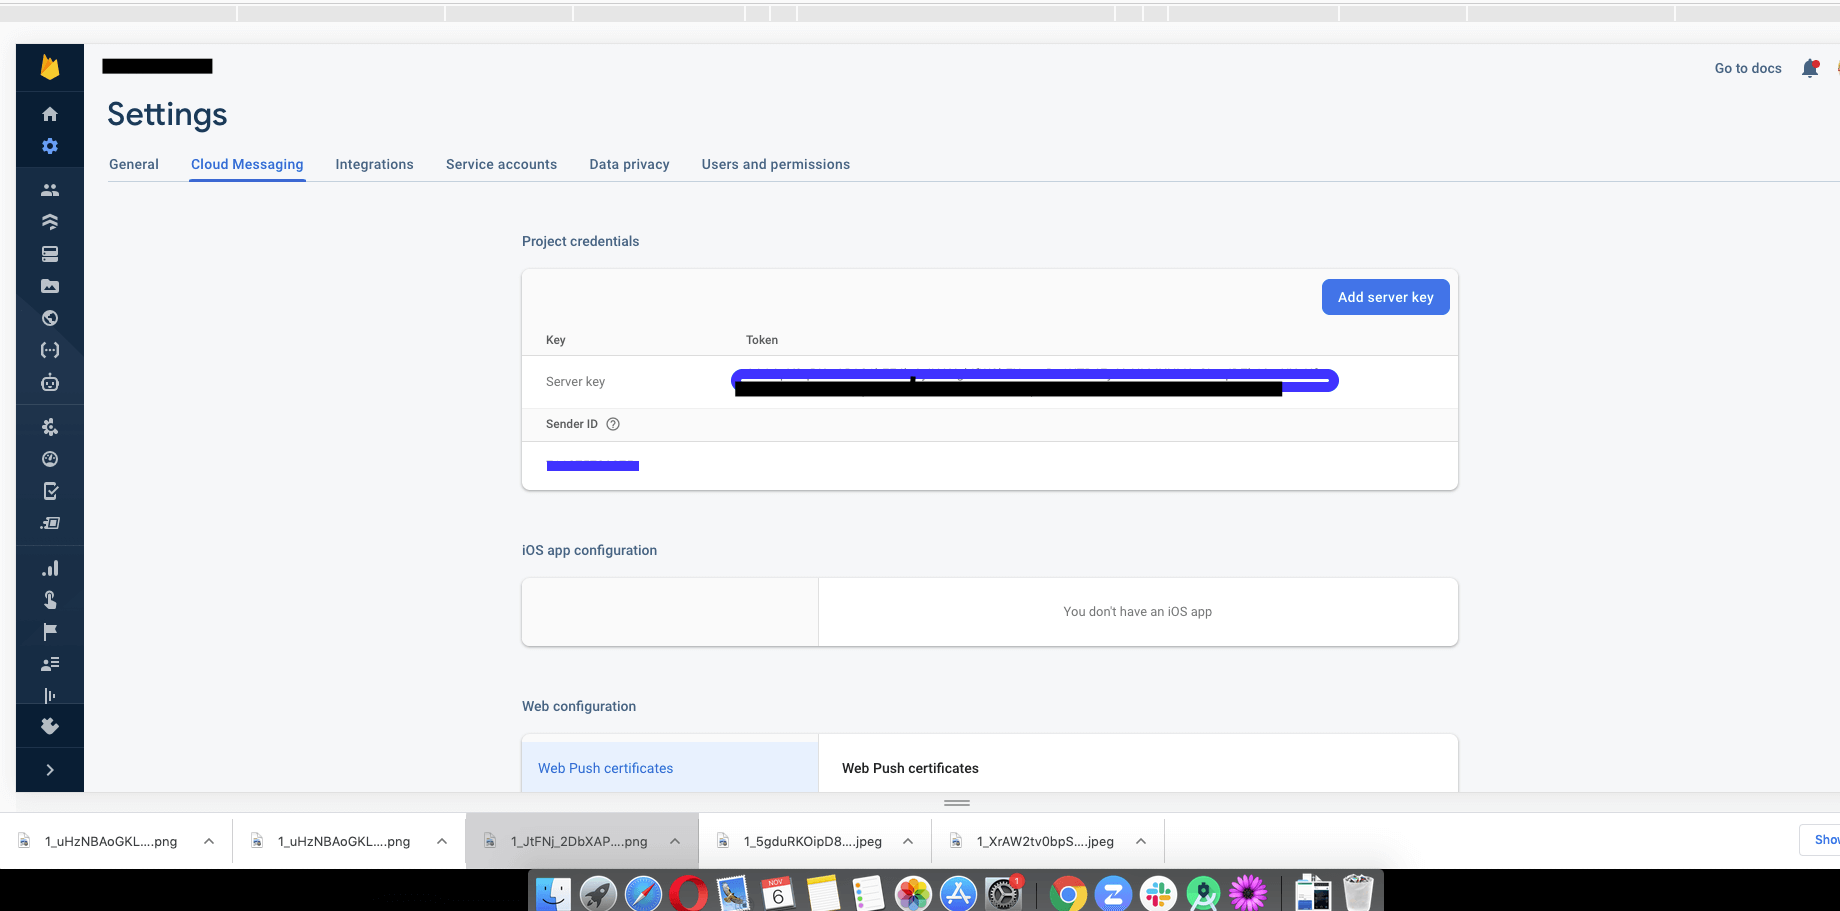Open Launchpad rocket icon in Dock

point(598,893)
